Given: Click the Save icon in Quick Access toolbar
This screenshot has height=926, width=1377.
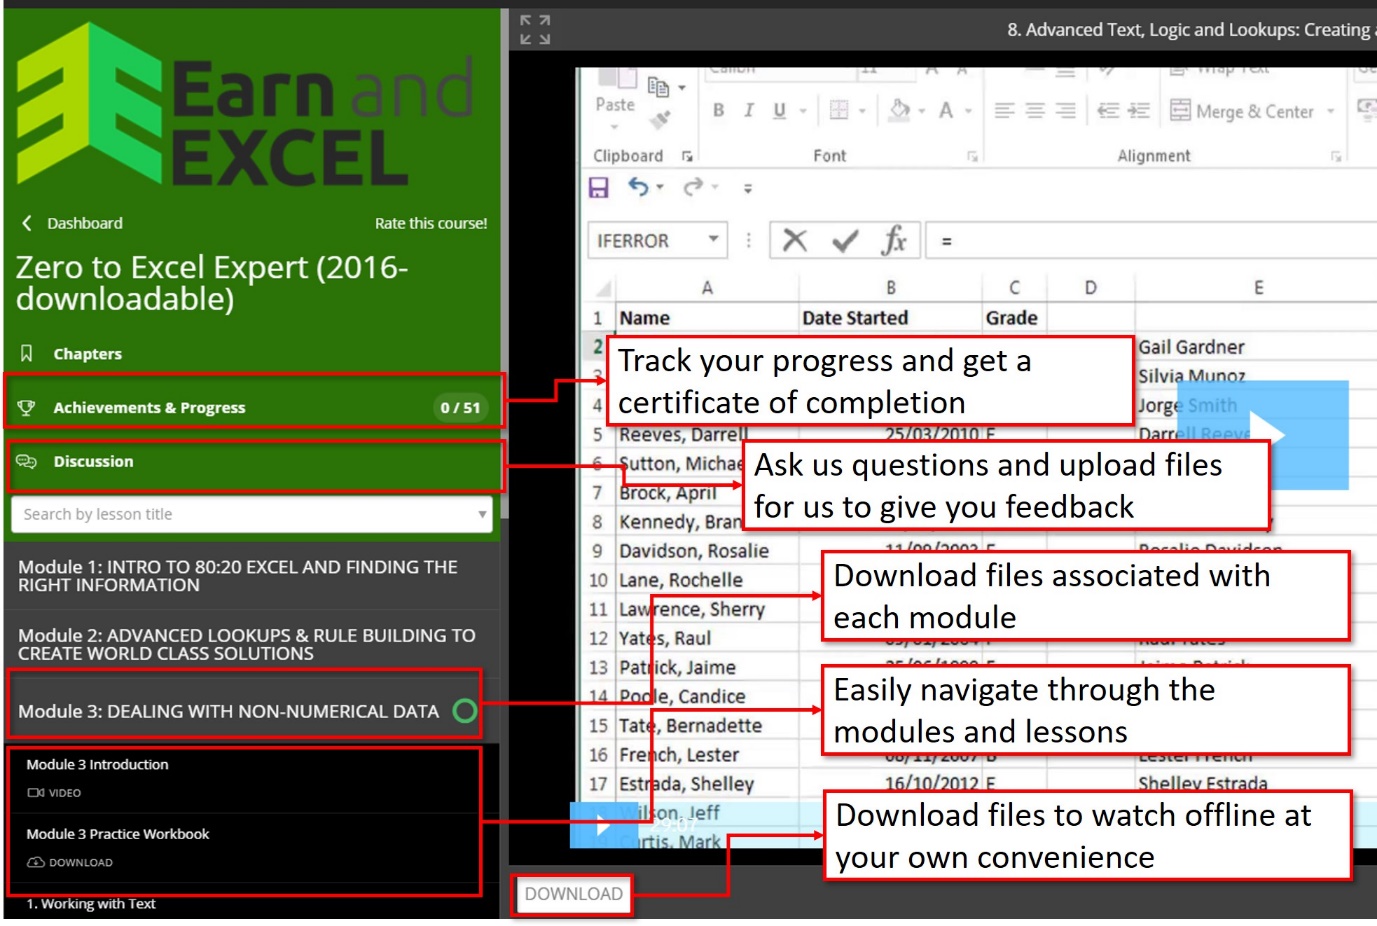Looking at the screenshot, I should point(599,187).
